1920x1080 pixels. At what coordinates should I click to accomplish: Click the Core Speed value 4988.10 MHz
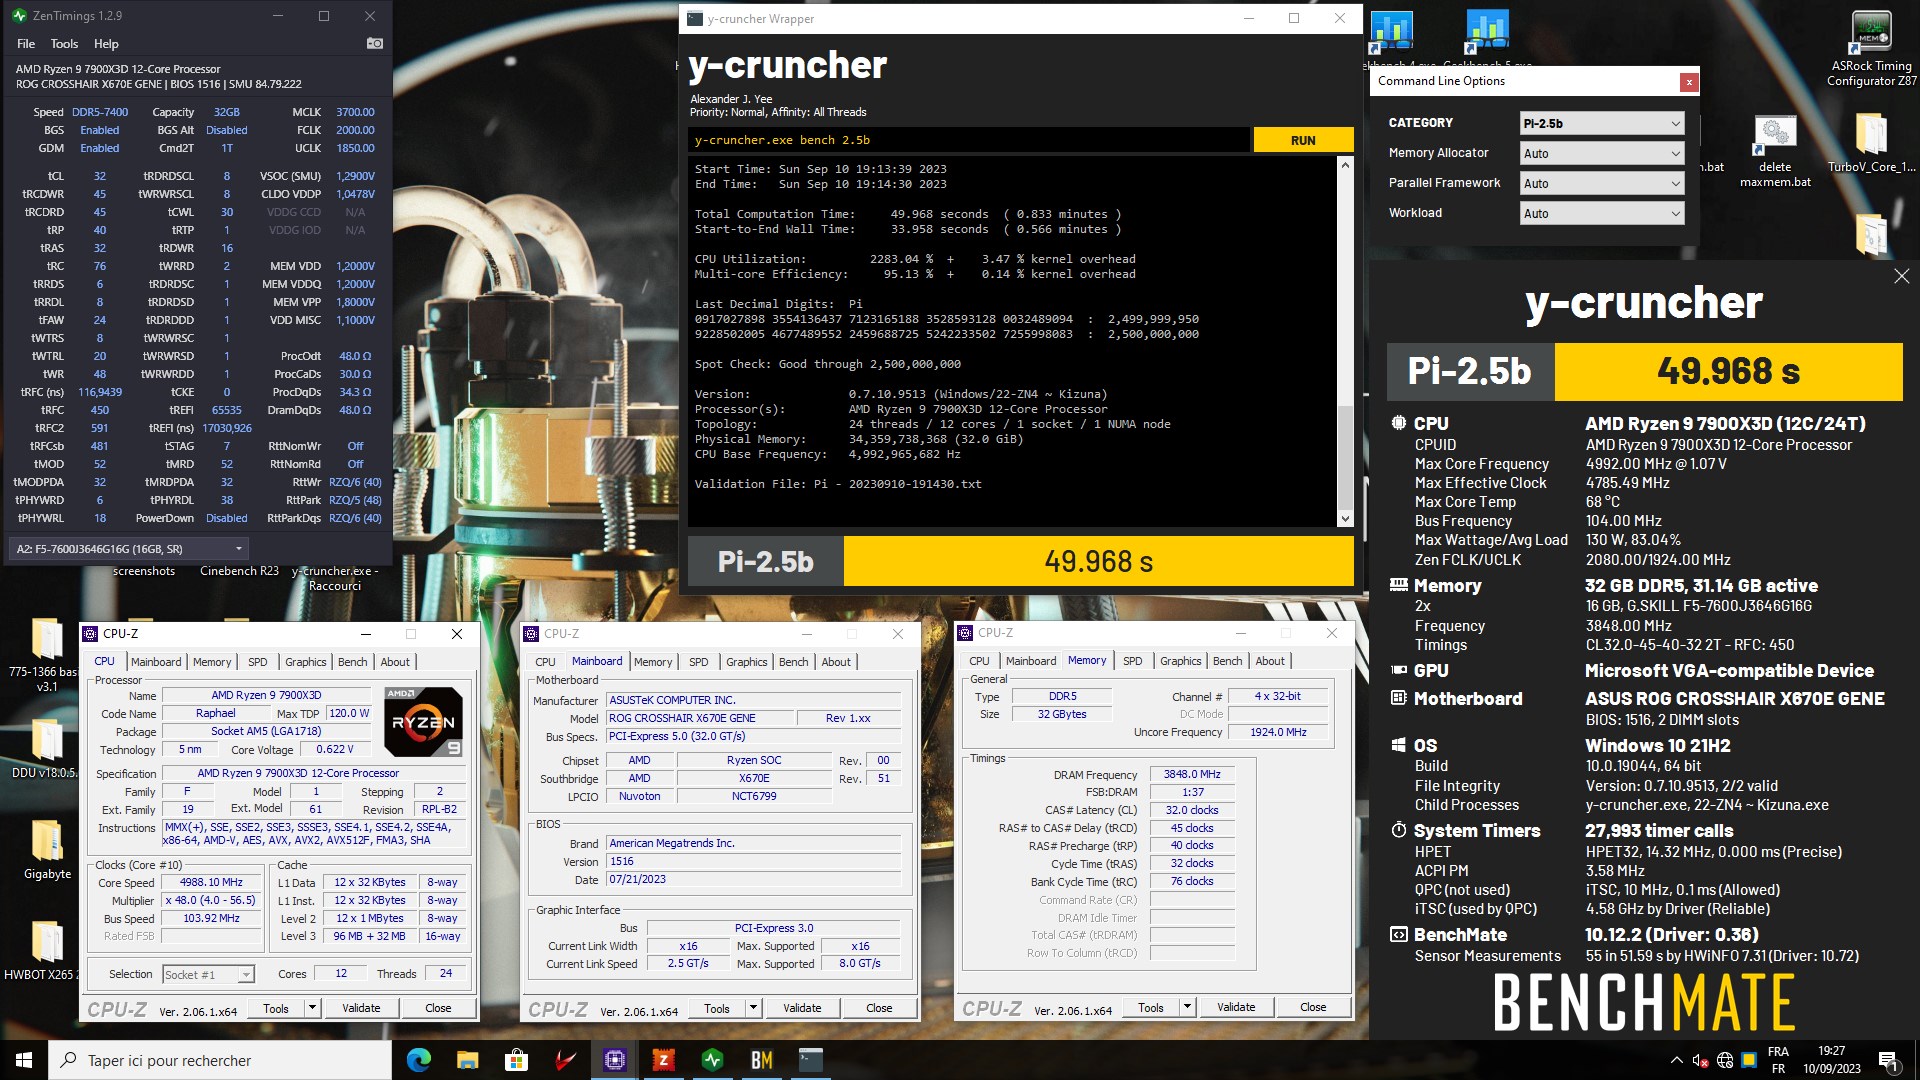[211, 882]
